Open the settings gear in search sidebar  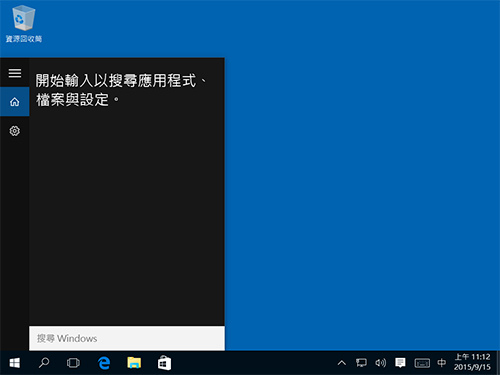coord(15,131)
